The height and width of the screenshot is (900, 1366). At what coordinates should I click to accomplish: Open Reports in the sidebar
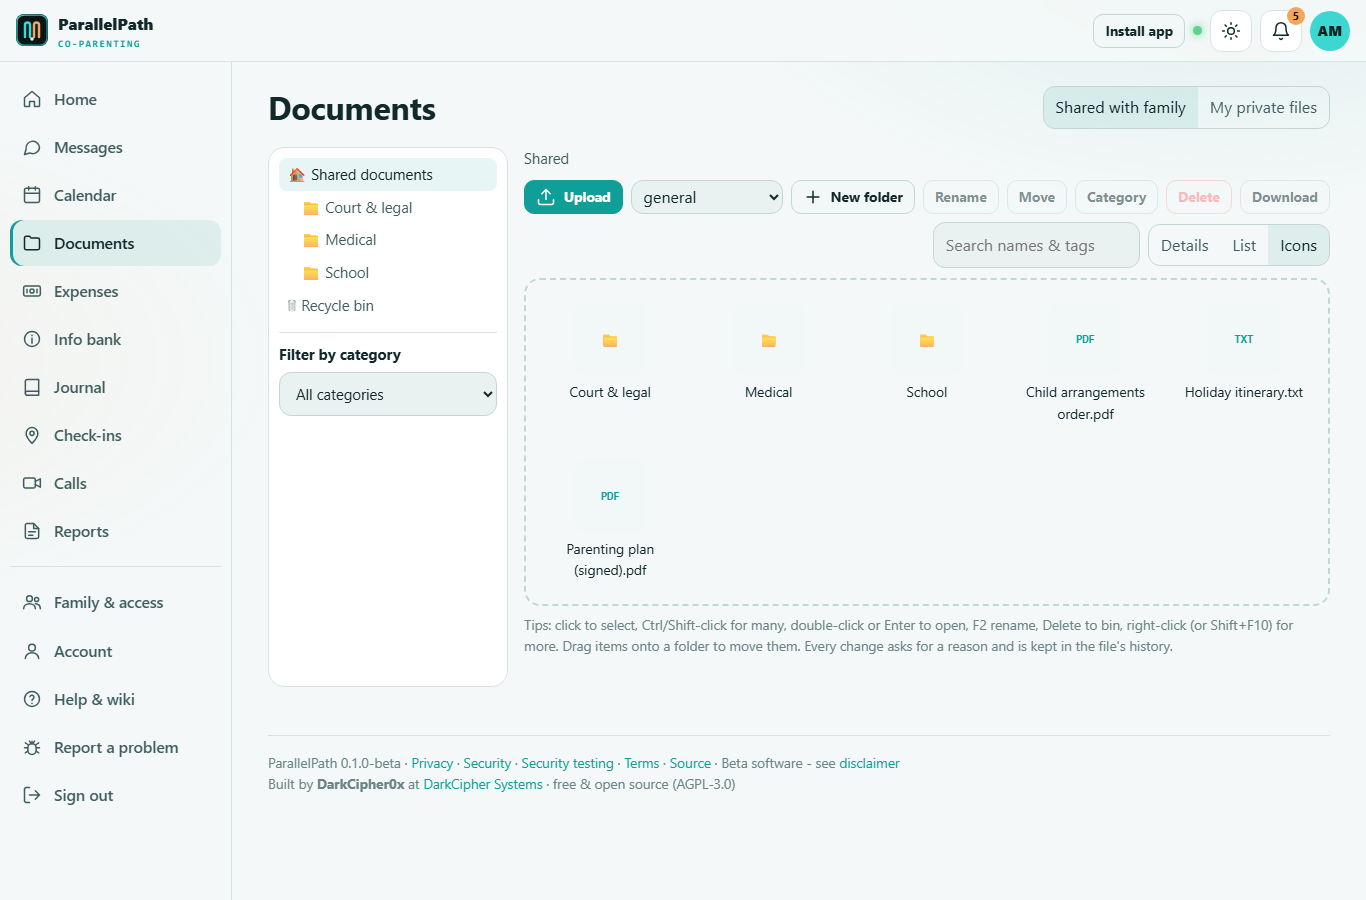coord(115,531)
